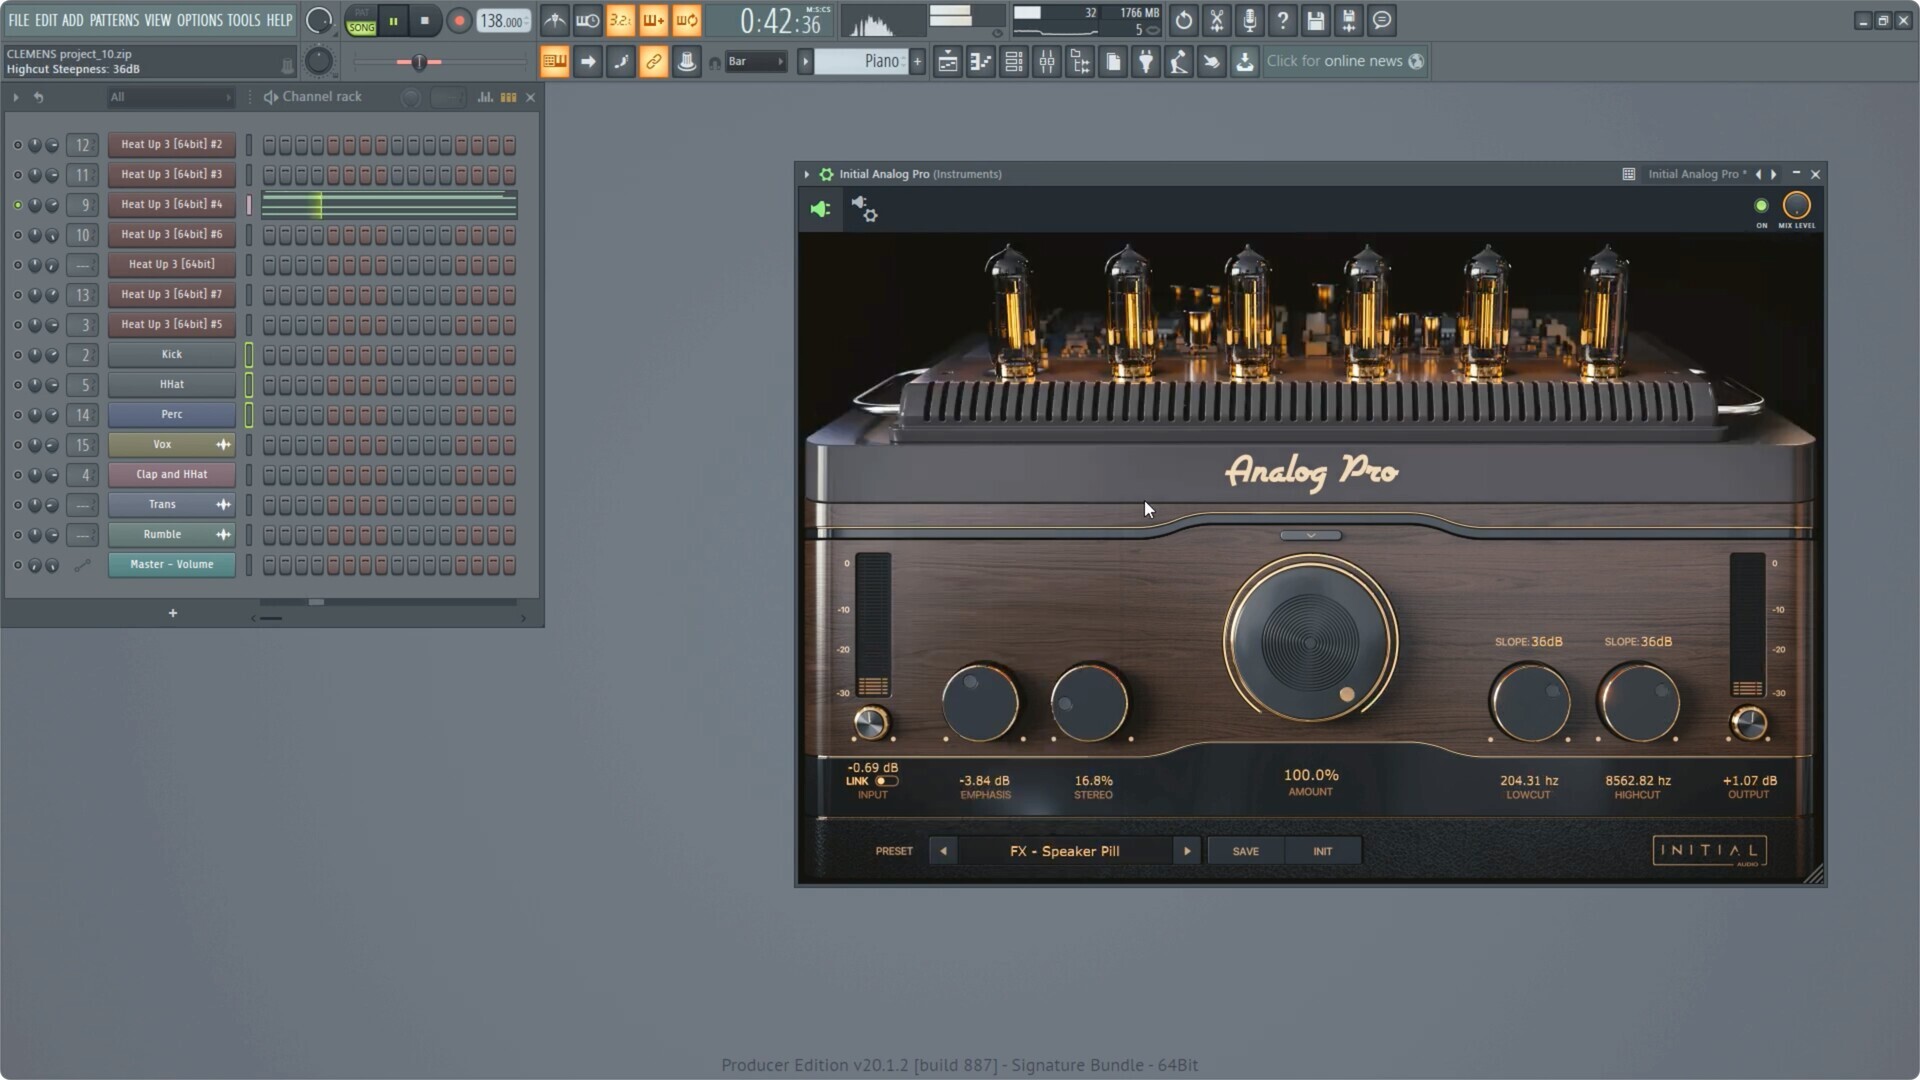Go to previous preset in Analog Pro
The image size is (1920, 1080).
943,851
